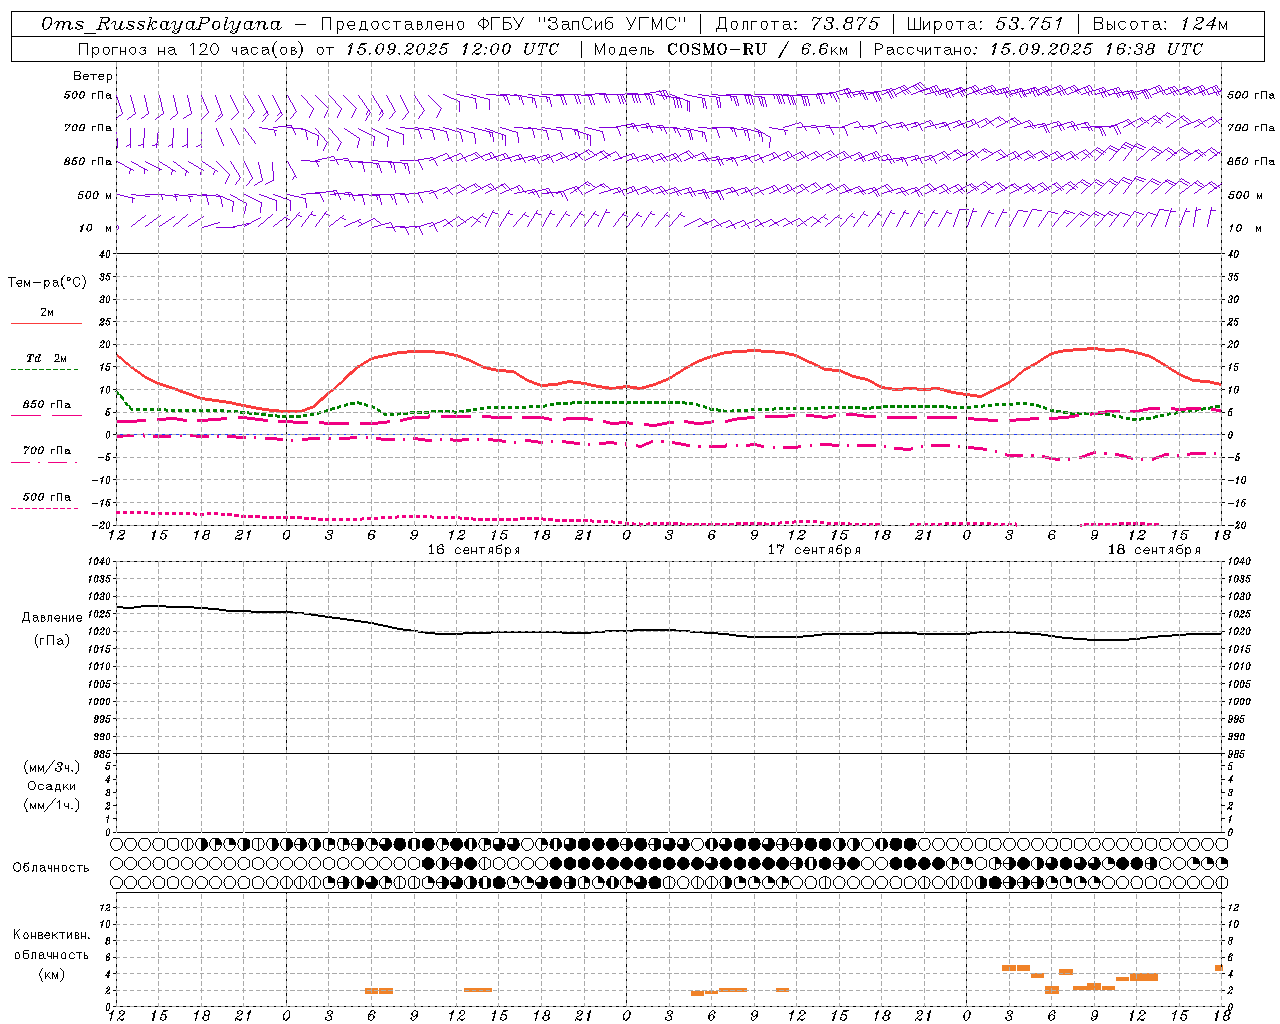The image size is (1280, 1024).
Task: Click the (гПа) unit label under Давление
Action: tap(52, 640)
